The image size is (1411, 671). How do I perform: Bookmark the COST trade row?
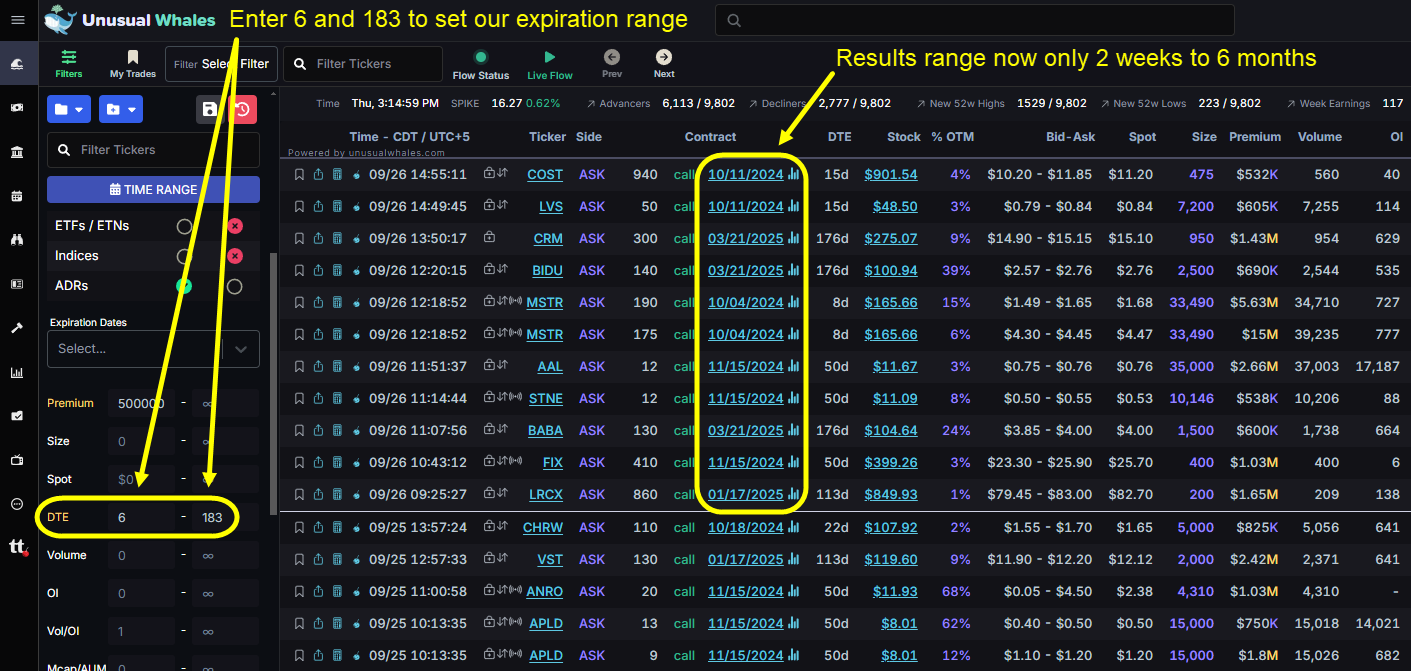(299, 174)
